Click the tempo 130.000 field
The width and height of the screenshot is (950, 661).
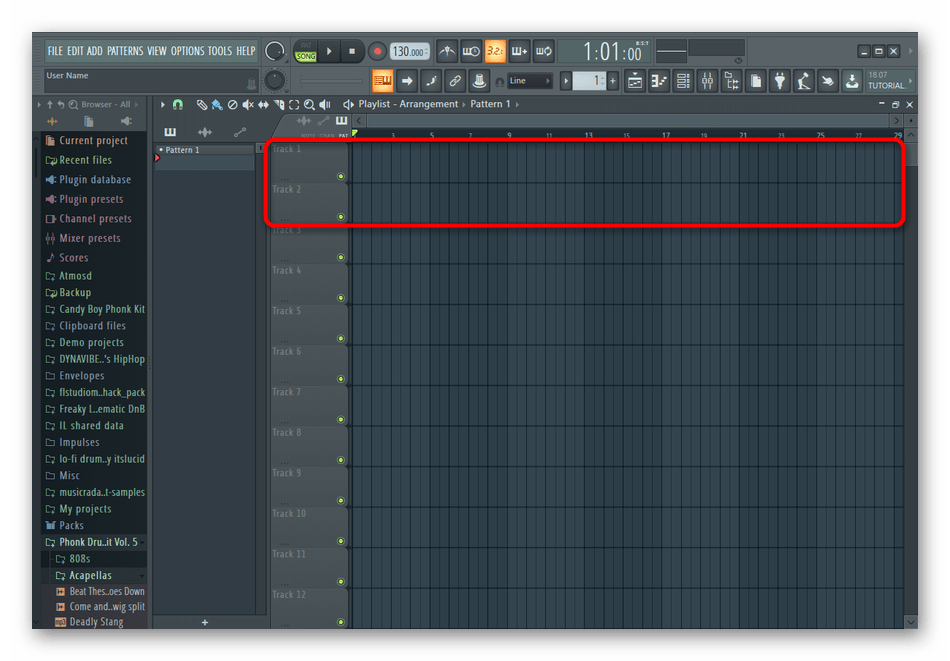click(x=410, y=51)
